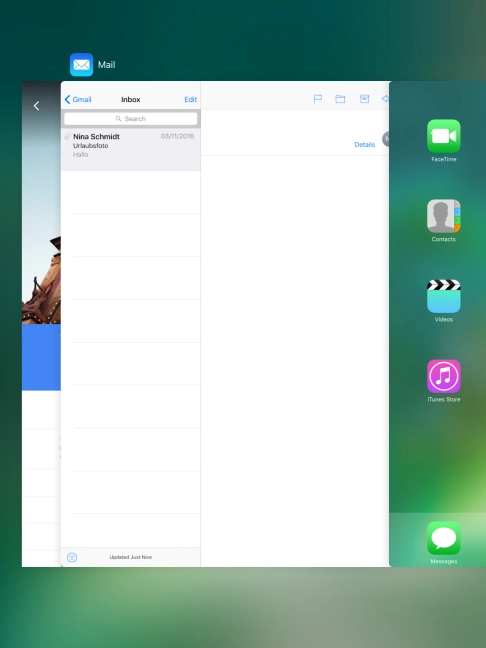
Task: Tap the sender avatar circle
Action: [x=386, y=139]
